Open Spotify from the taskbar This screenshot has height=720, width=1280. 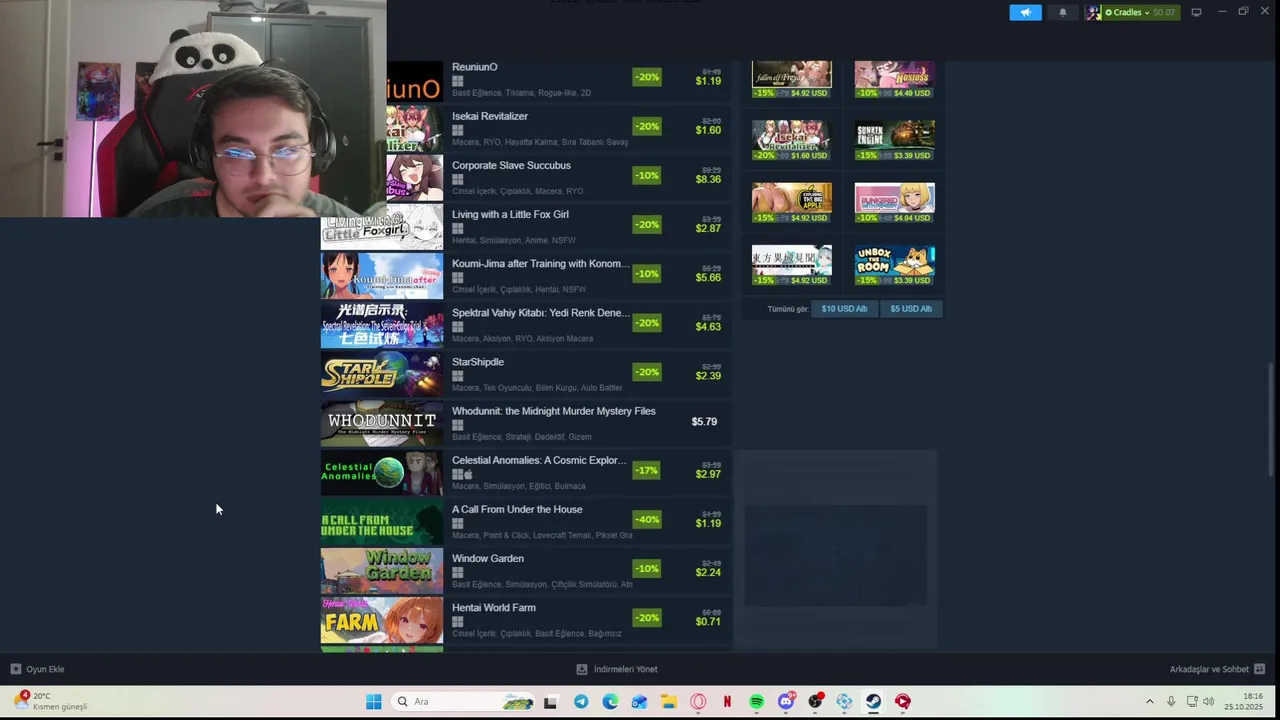pos(756,702)
